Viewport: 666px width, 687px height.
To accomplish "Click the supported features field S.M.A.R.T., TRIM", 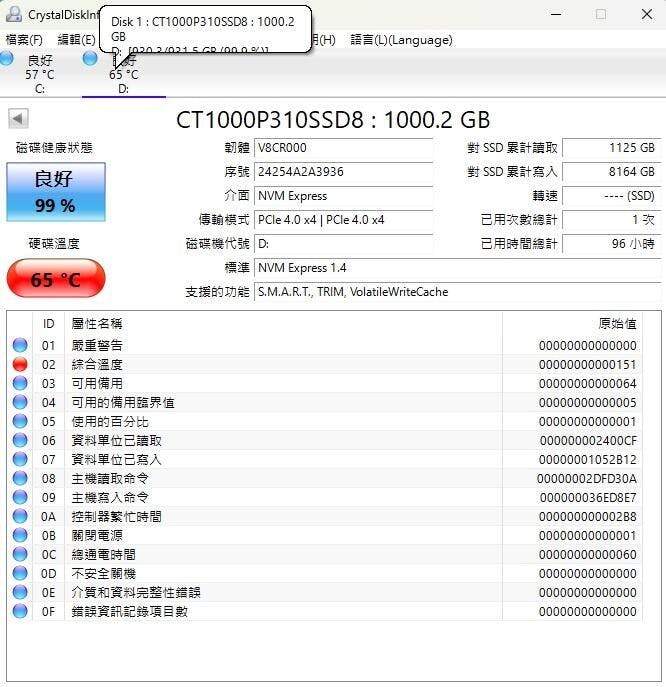I will tap(457, 292).
